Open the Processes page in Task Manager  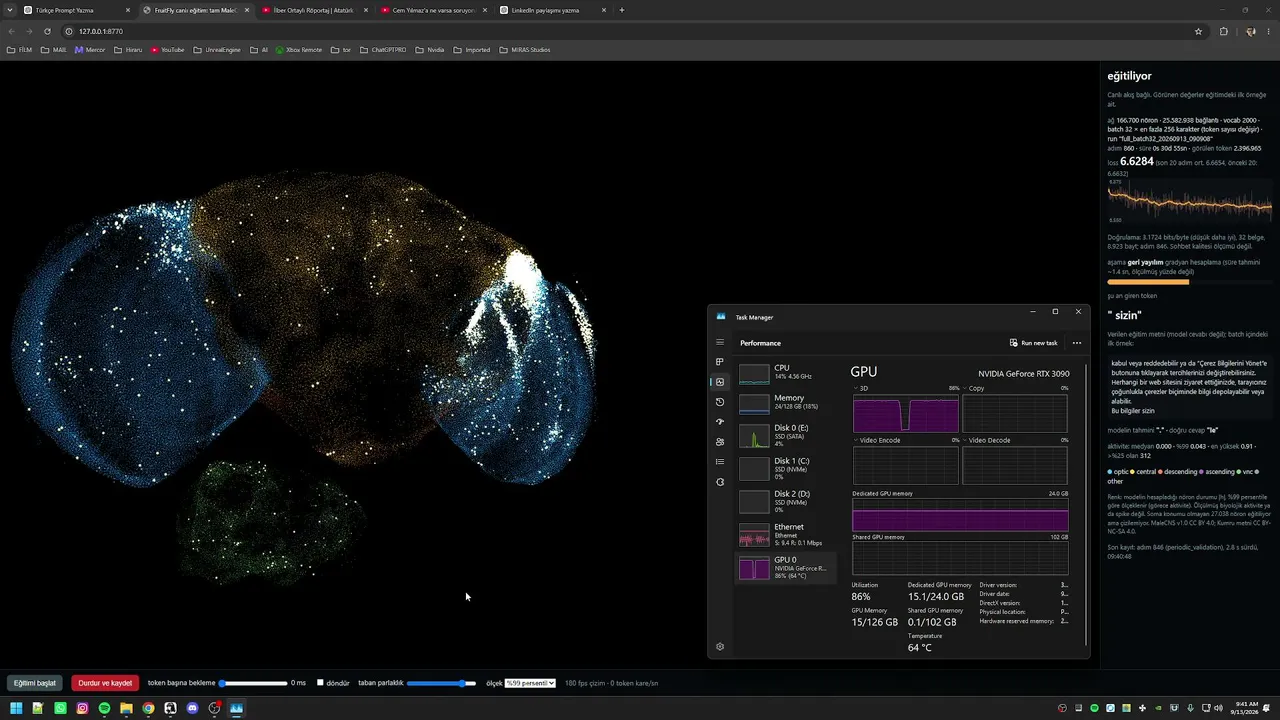[720, 362]
